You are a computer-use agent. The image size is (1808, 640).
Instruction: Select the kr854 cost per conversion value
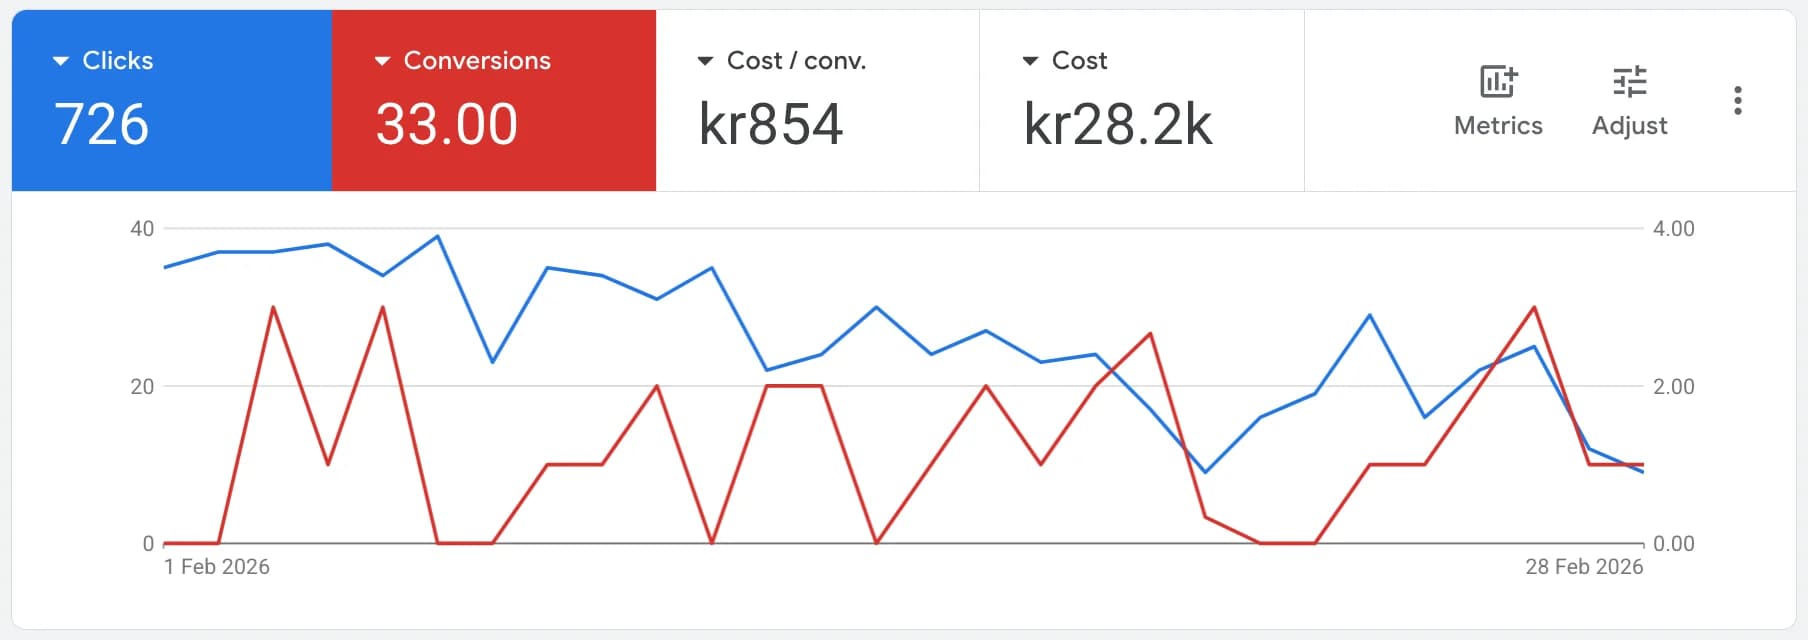coord(771,125)
